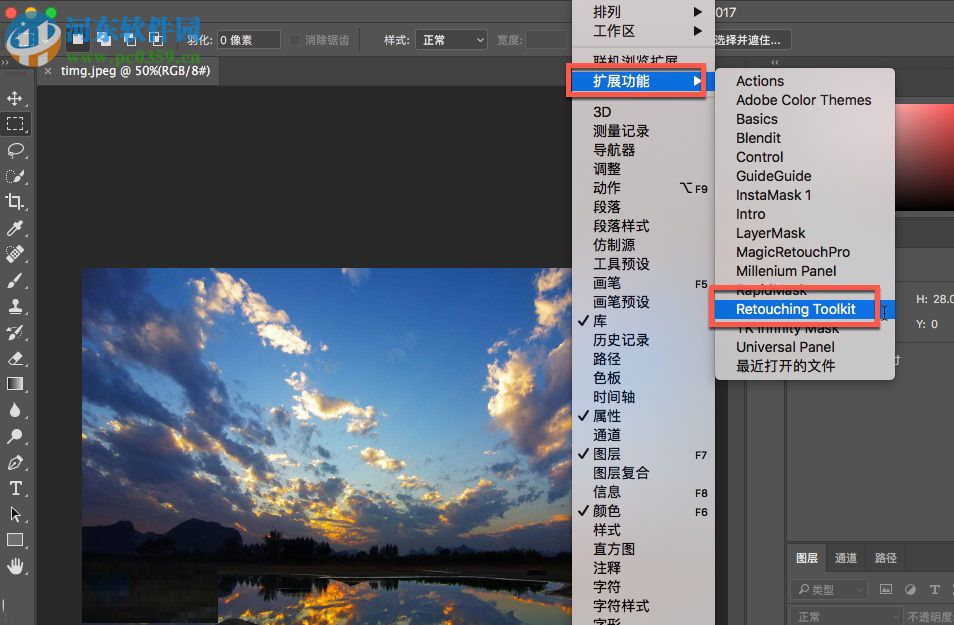Activate the Crop tool
This screenshot has width=954, height=625.
[15, 203]
